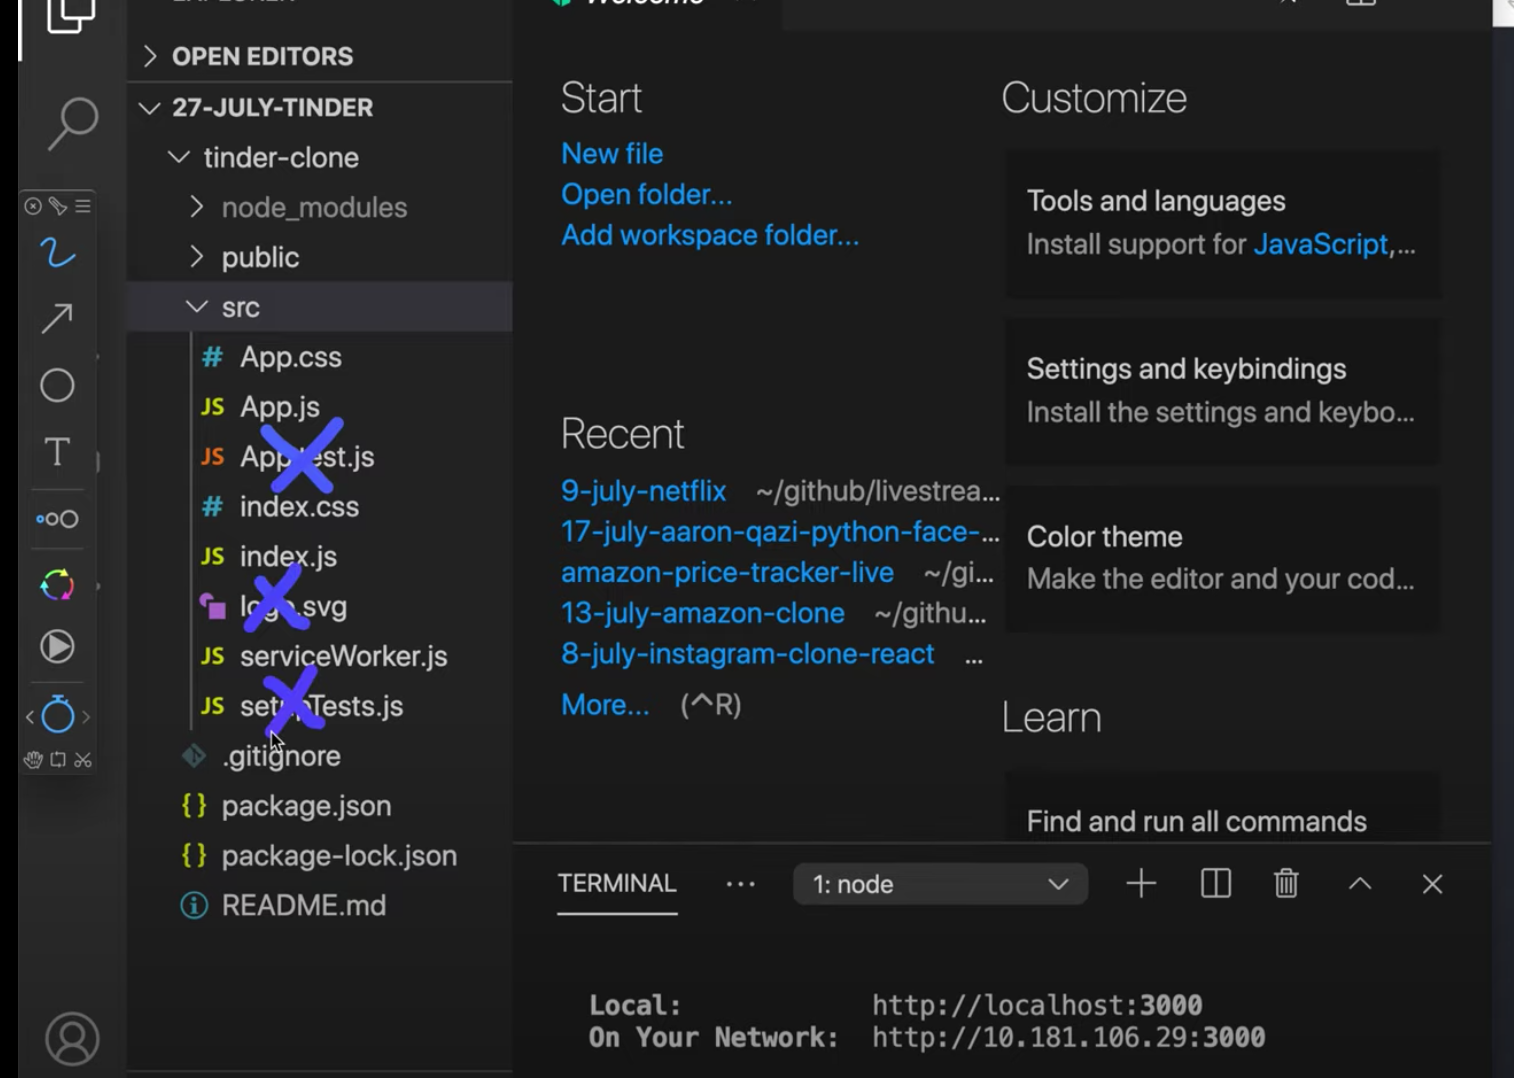This screenshot has height=1078, width=1514.
Task: Select the arrow drawing tool
Action: pos(57,319)
